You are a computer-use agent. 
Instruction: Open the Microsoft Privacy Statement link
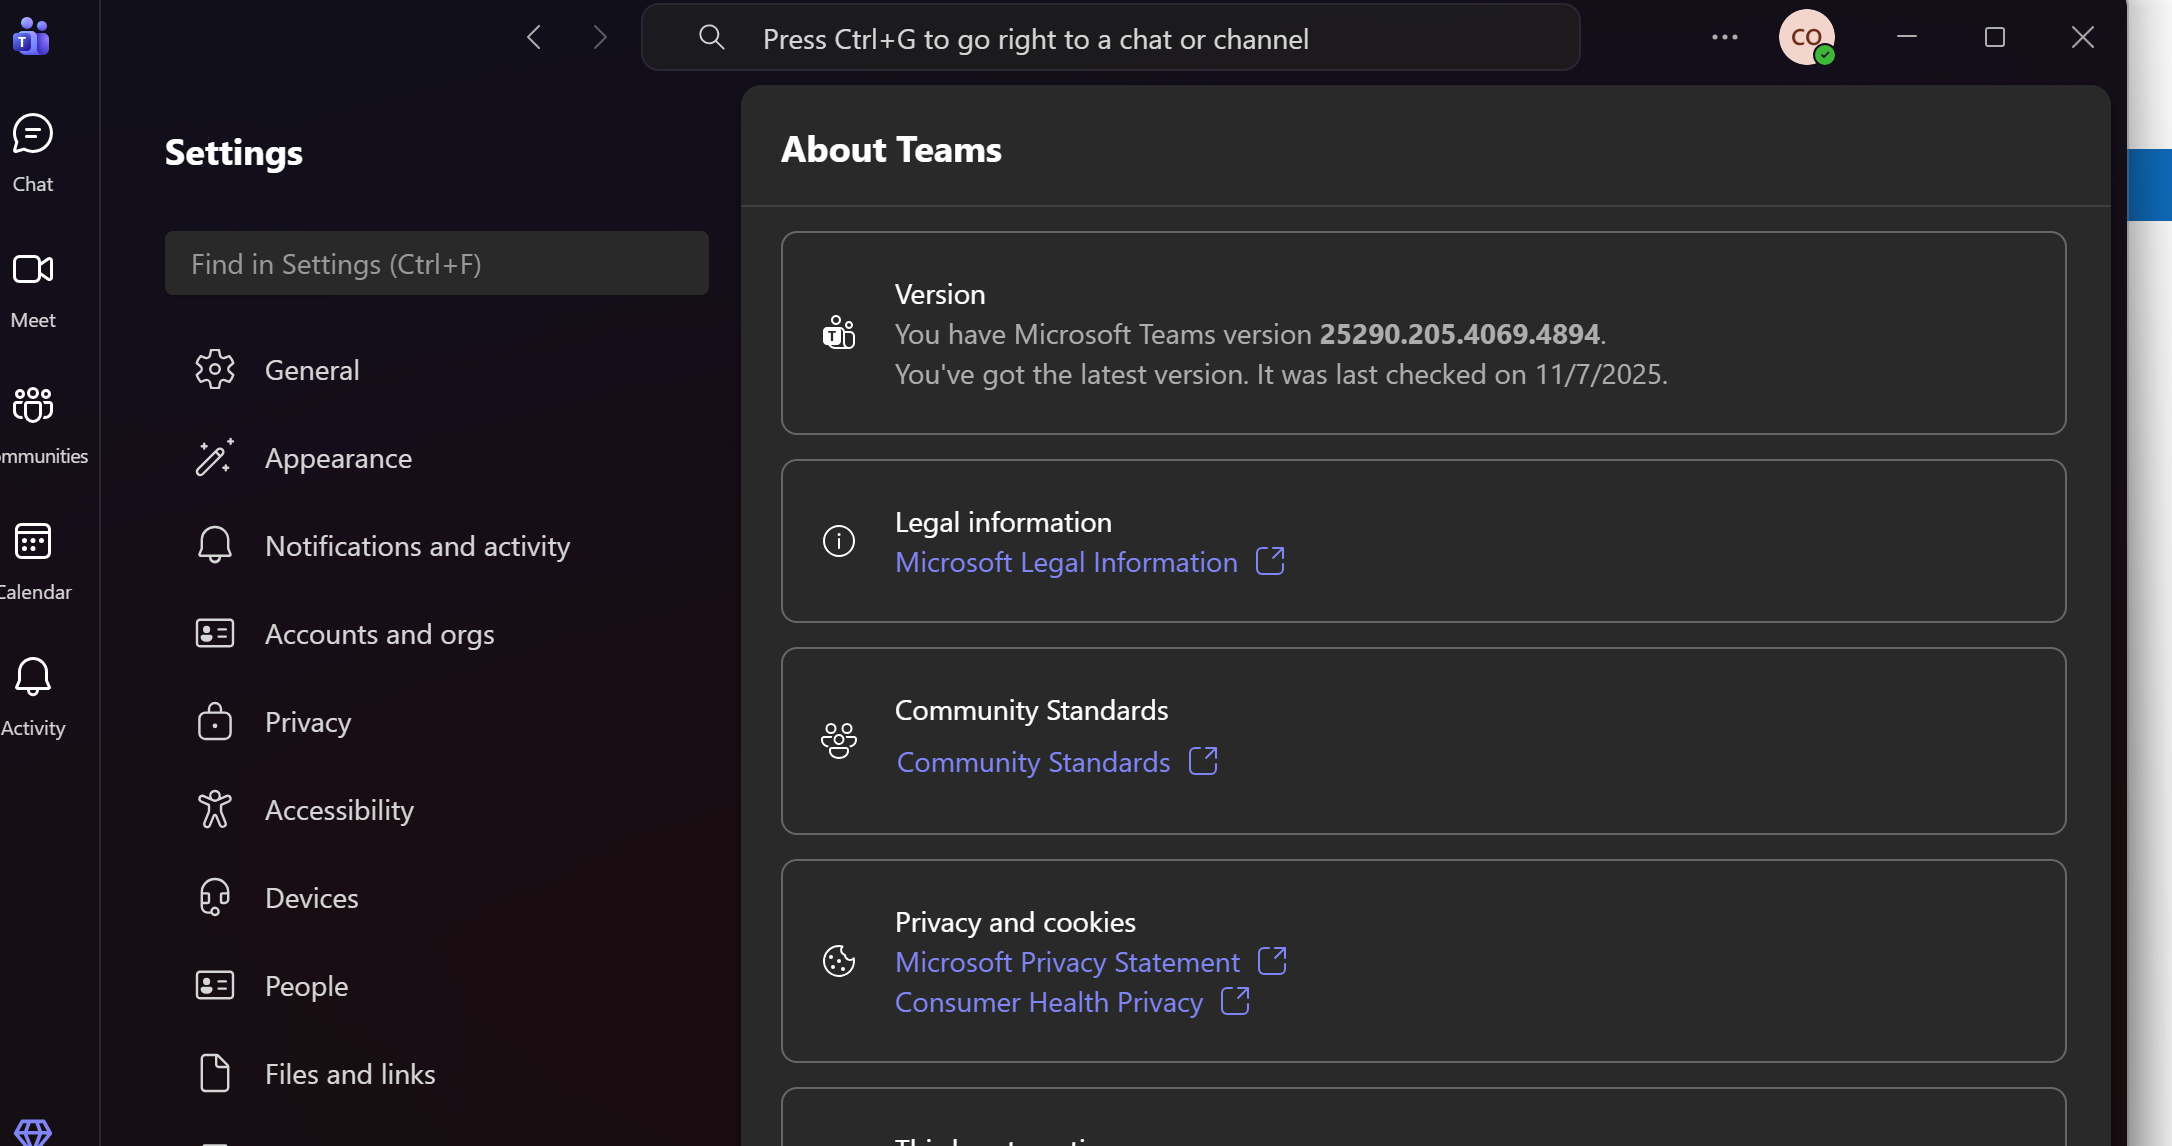(1067, 962)
